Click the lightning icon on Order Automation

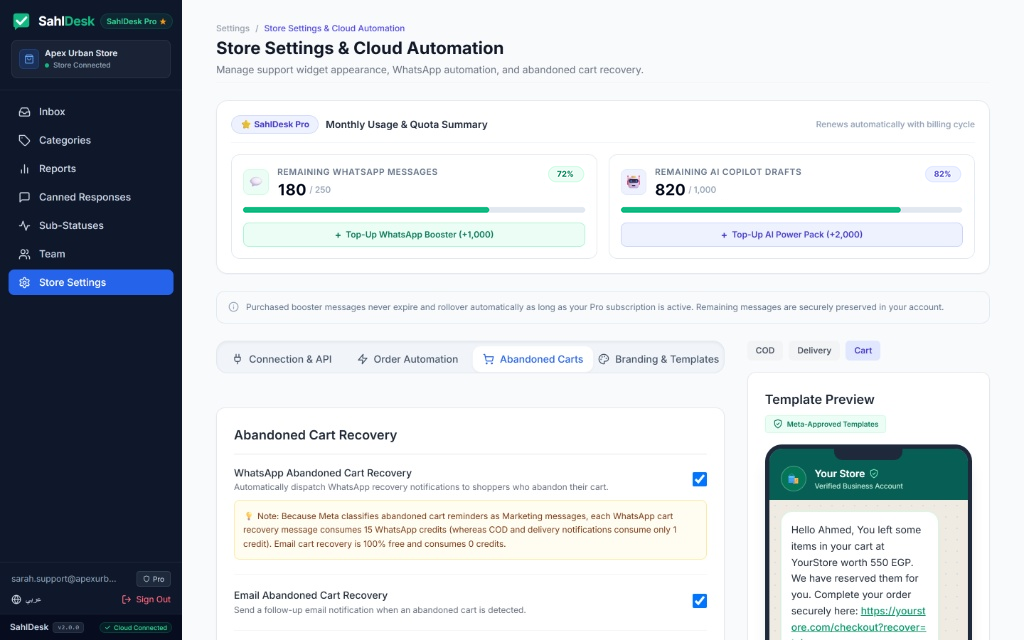pyautogui.click(x=362, y=359)
